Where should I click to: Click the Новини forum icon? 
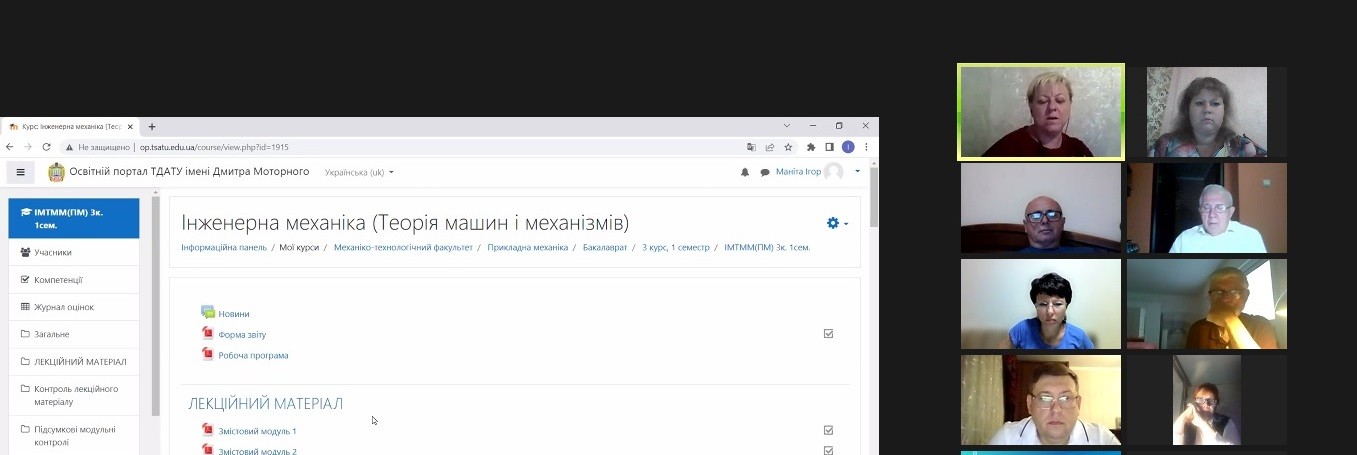click(x=208, y=312)
